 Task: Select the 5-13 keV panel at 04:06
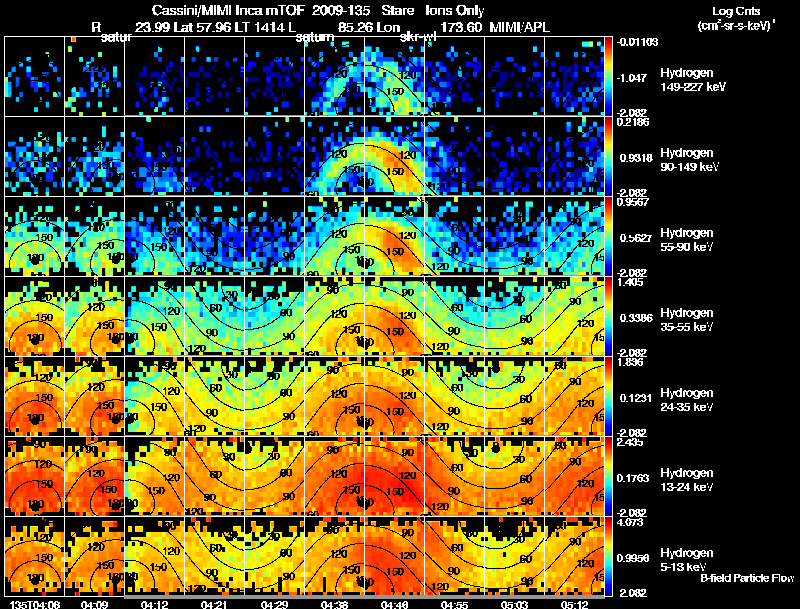[35, 557]
